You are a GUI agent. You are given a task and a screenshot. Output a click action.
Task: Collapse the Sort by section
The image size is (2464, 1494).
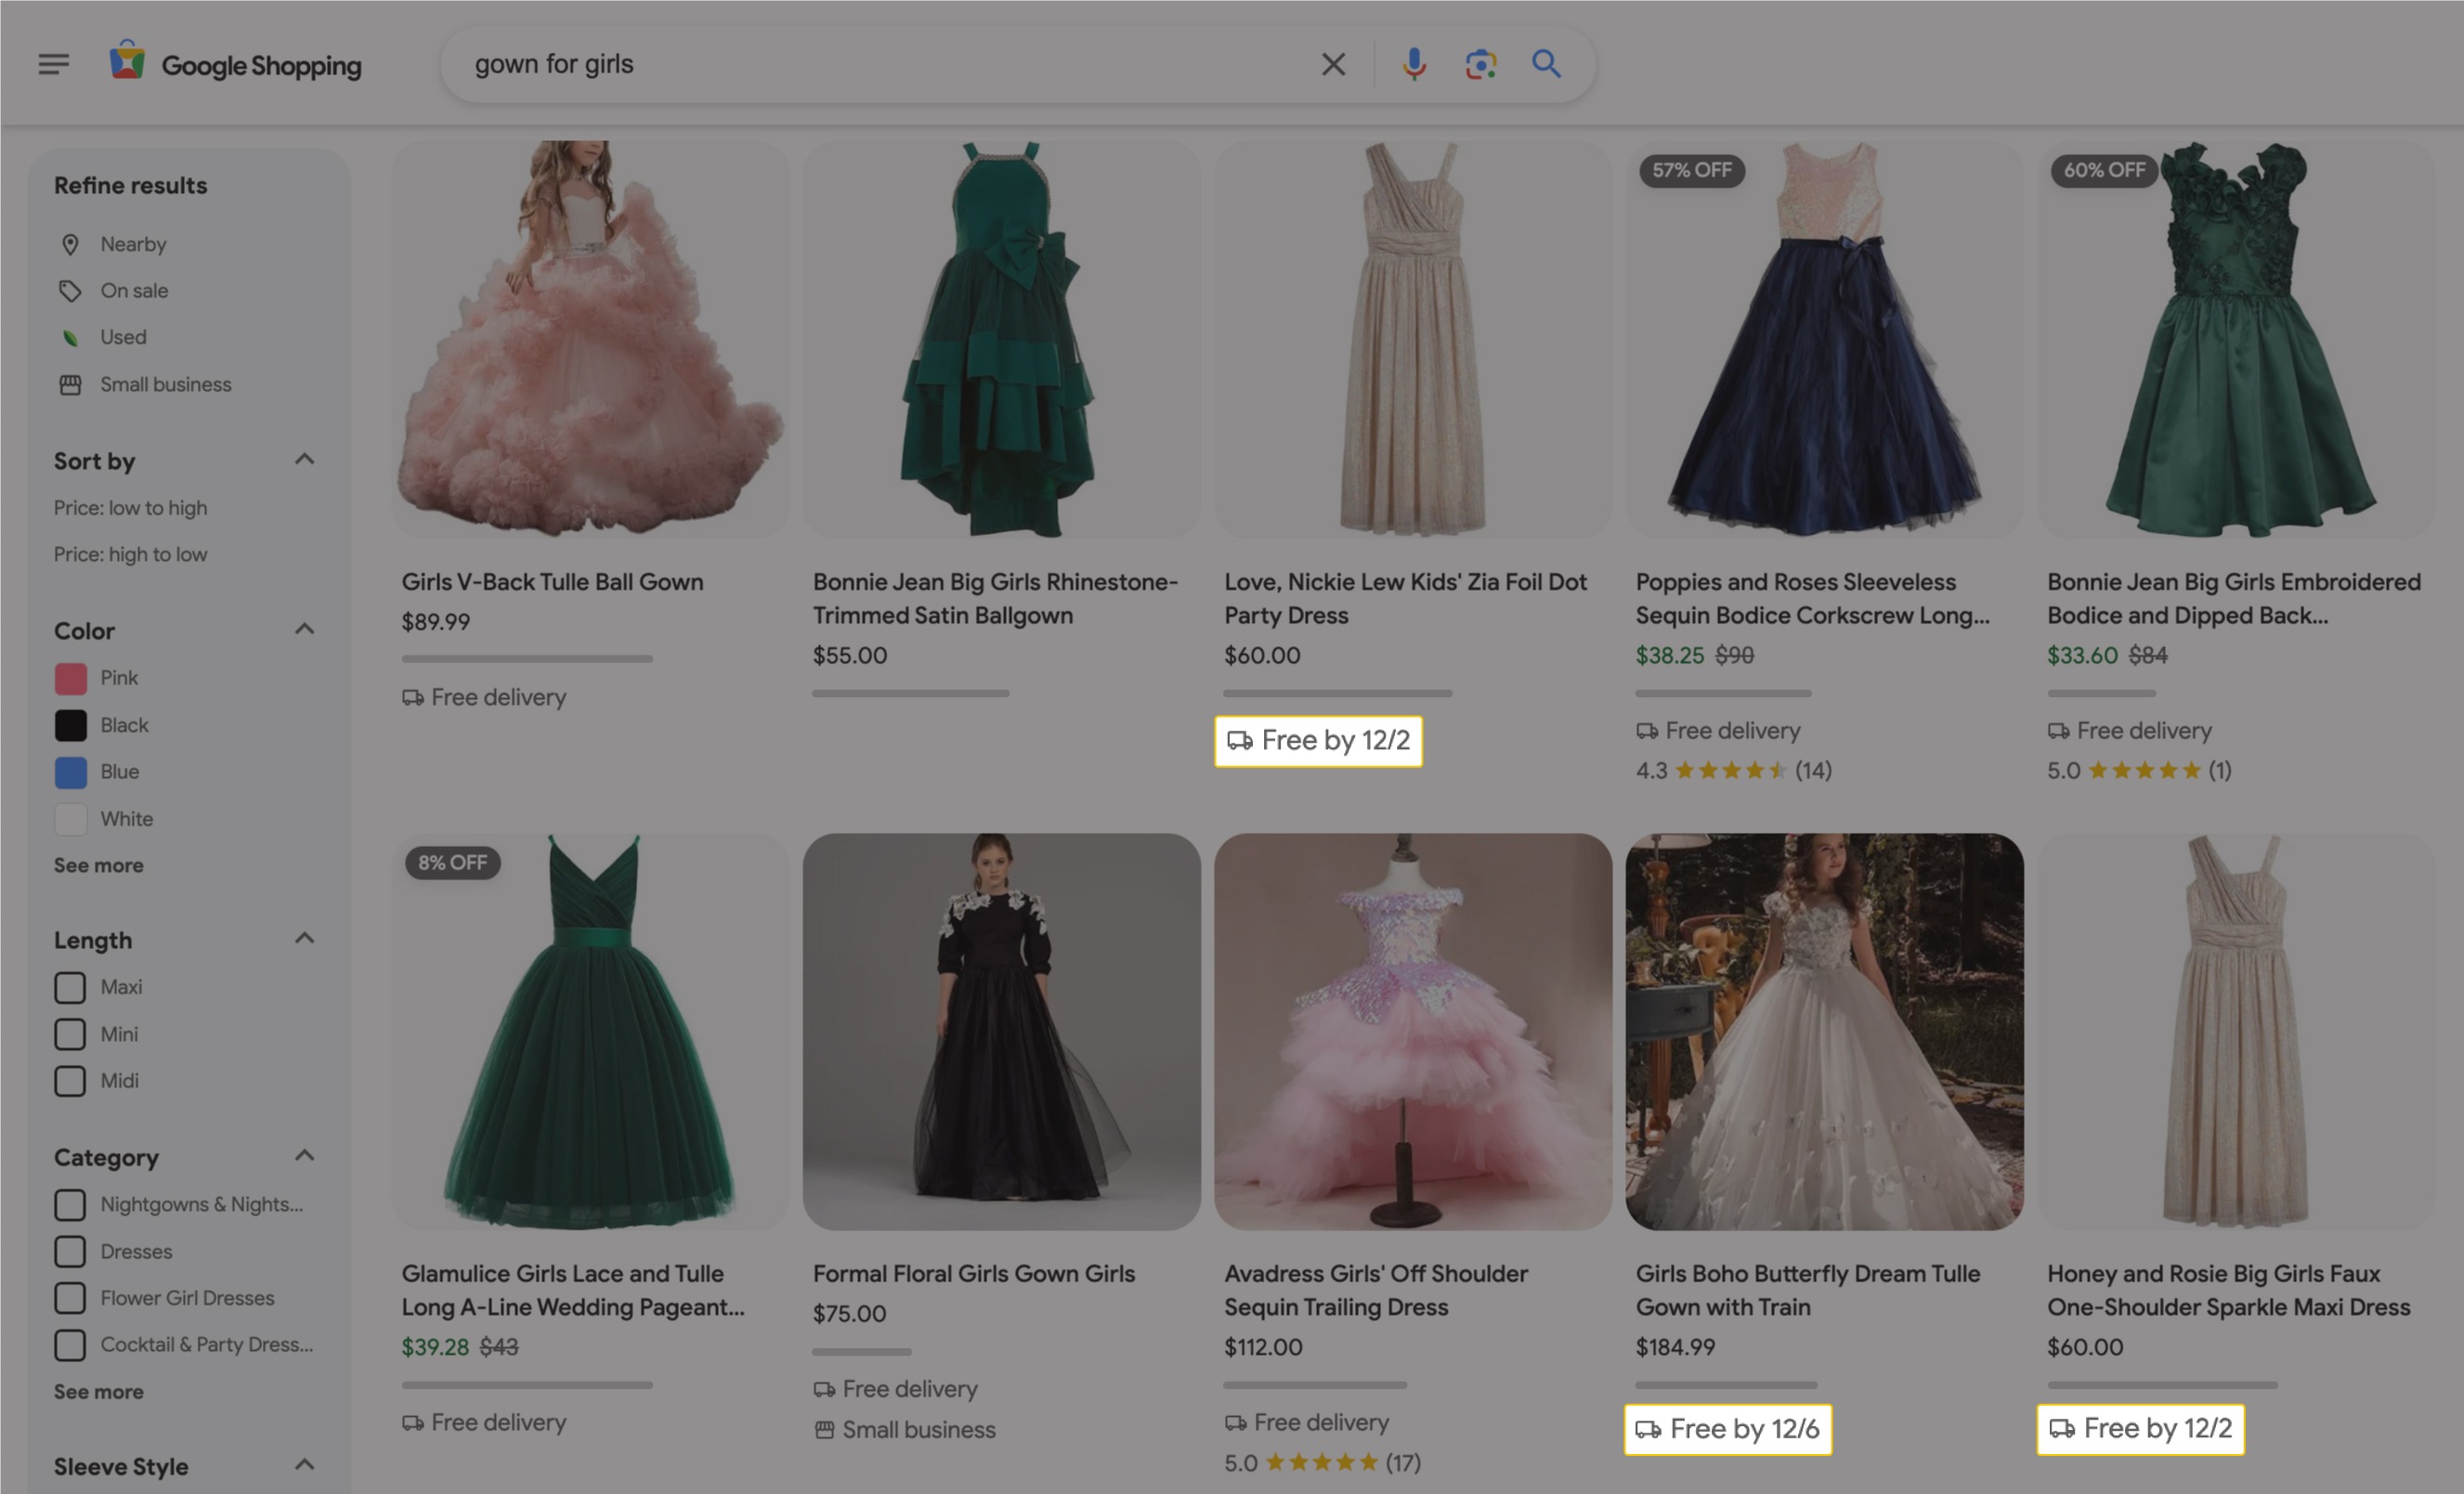[305, 459]
